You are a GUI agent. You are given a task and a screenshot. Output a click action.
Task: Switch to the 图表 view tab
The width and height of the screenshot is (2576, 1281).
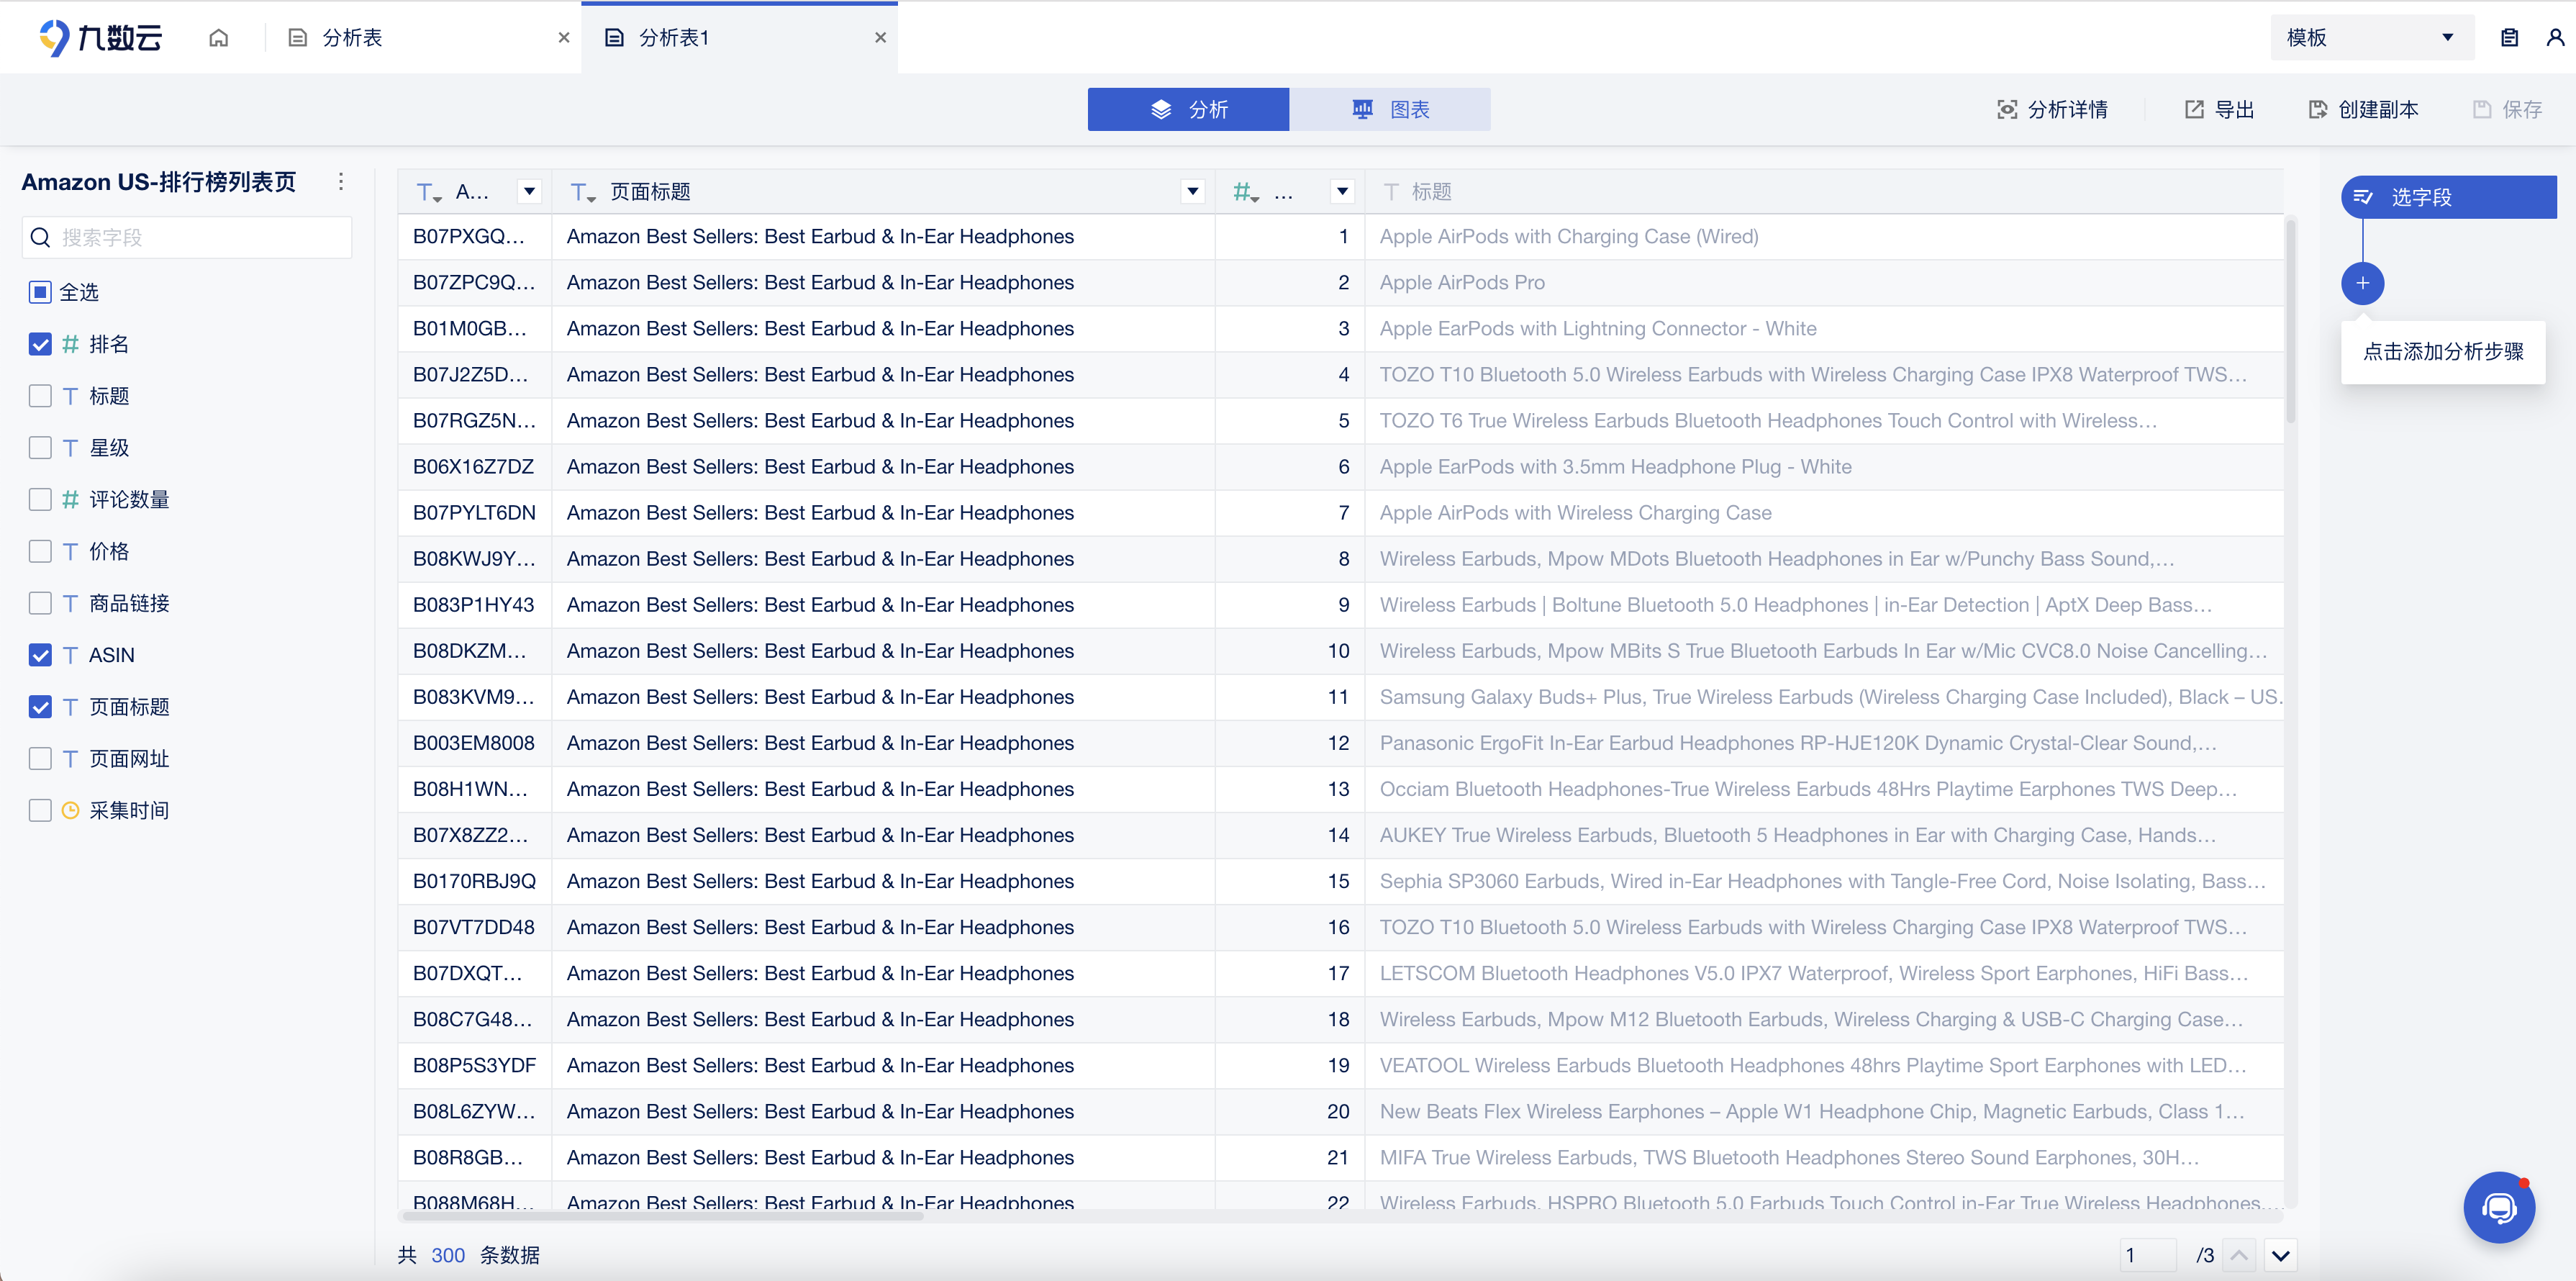click(x=1390, y=109)
